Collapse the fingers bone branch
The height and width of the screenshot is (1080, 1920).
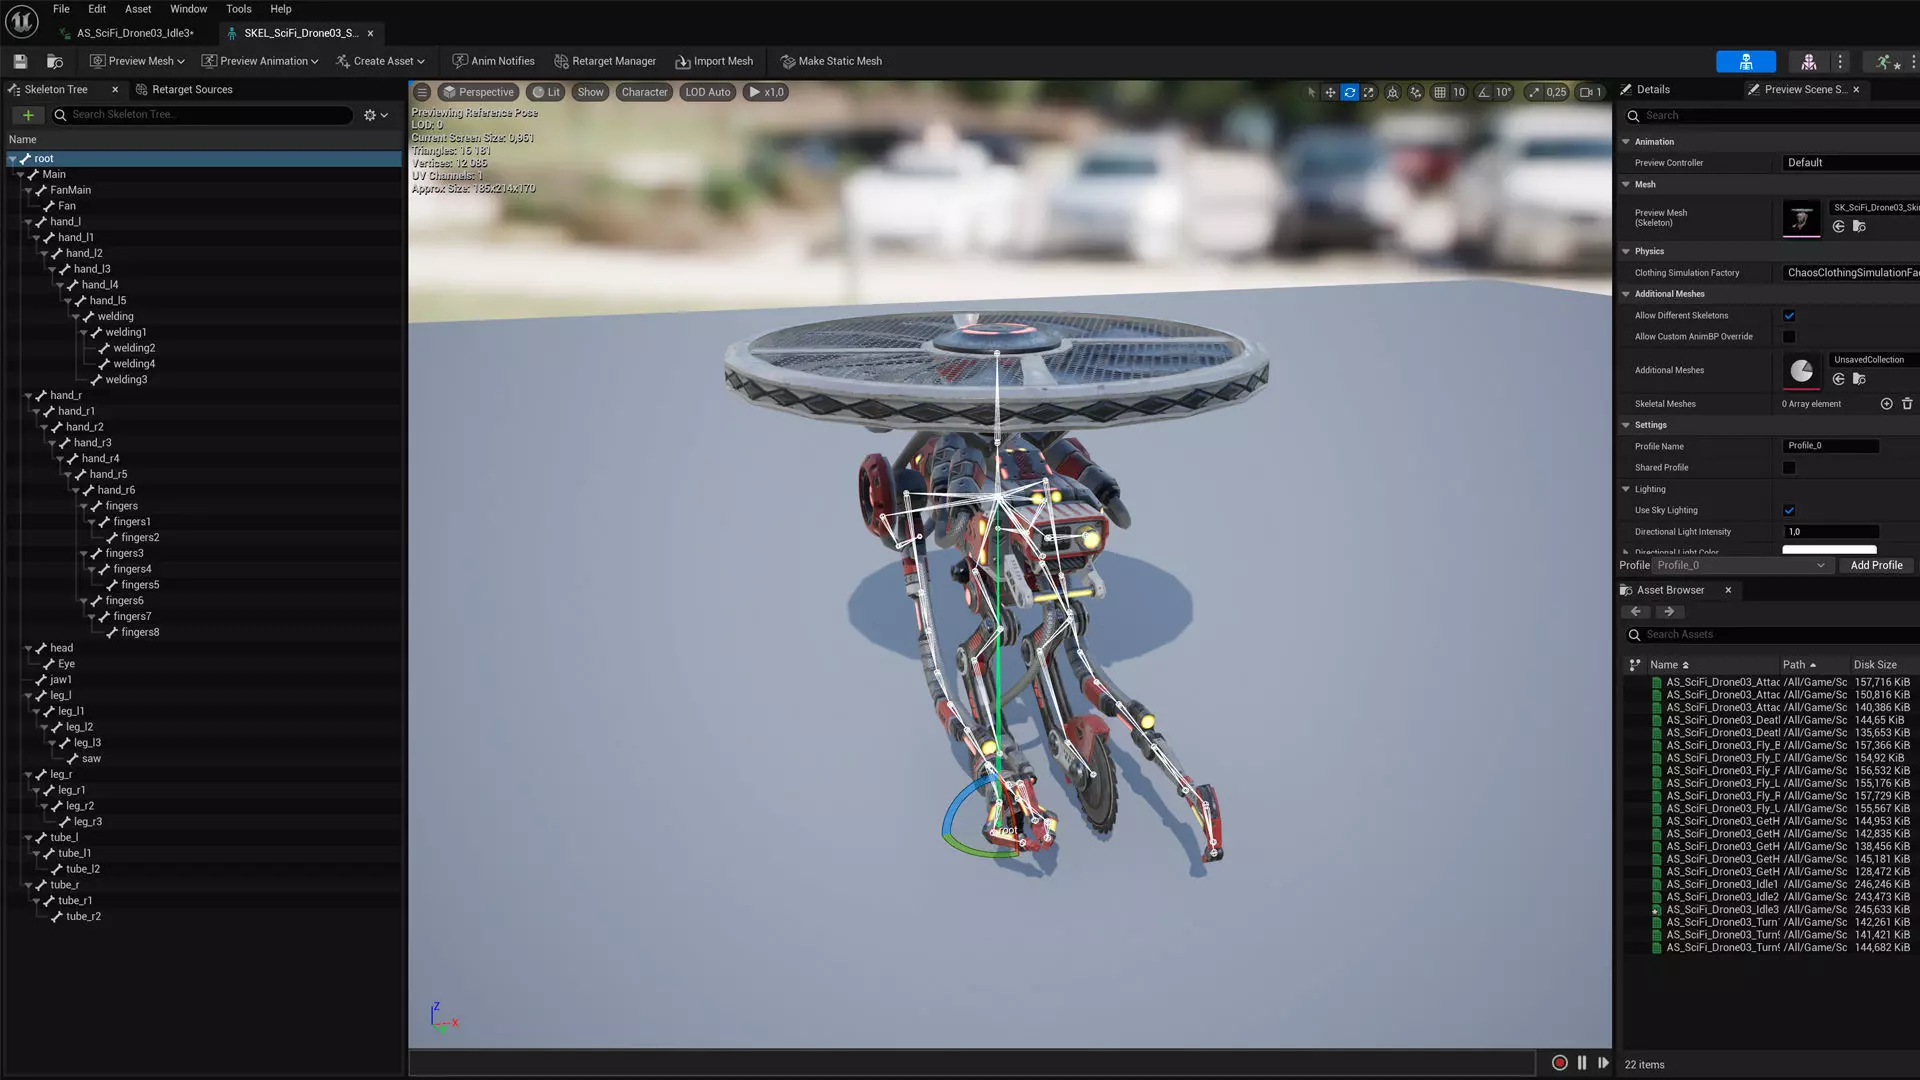click(84, 506)
